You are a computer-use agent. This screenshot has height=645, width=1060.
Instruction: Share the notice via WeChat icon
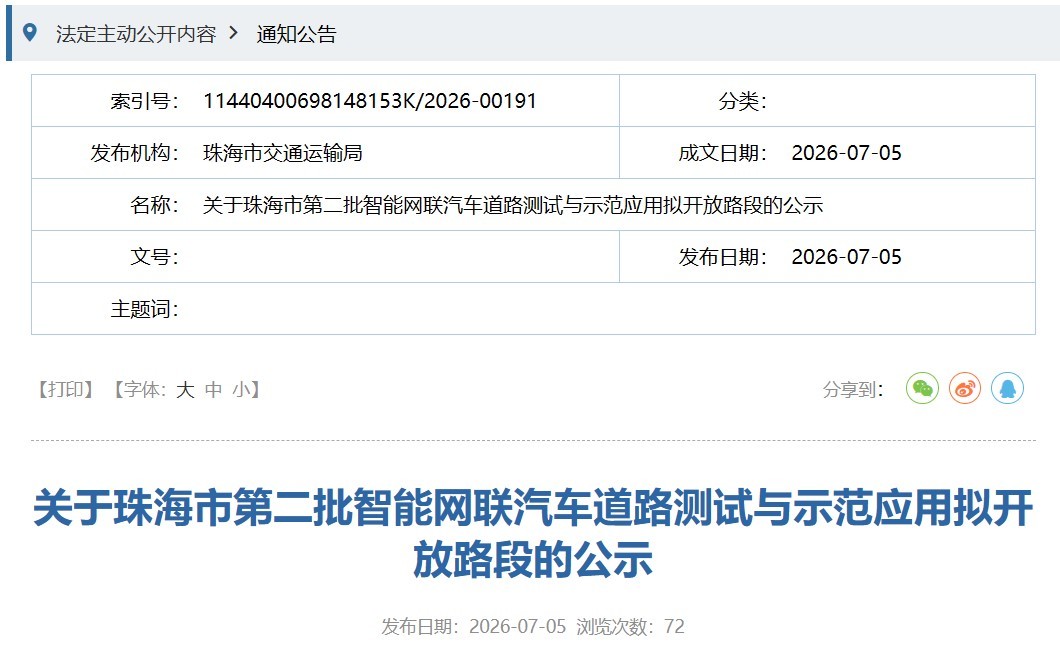922,388
